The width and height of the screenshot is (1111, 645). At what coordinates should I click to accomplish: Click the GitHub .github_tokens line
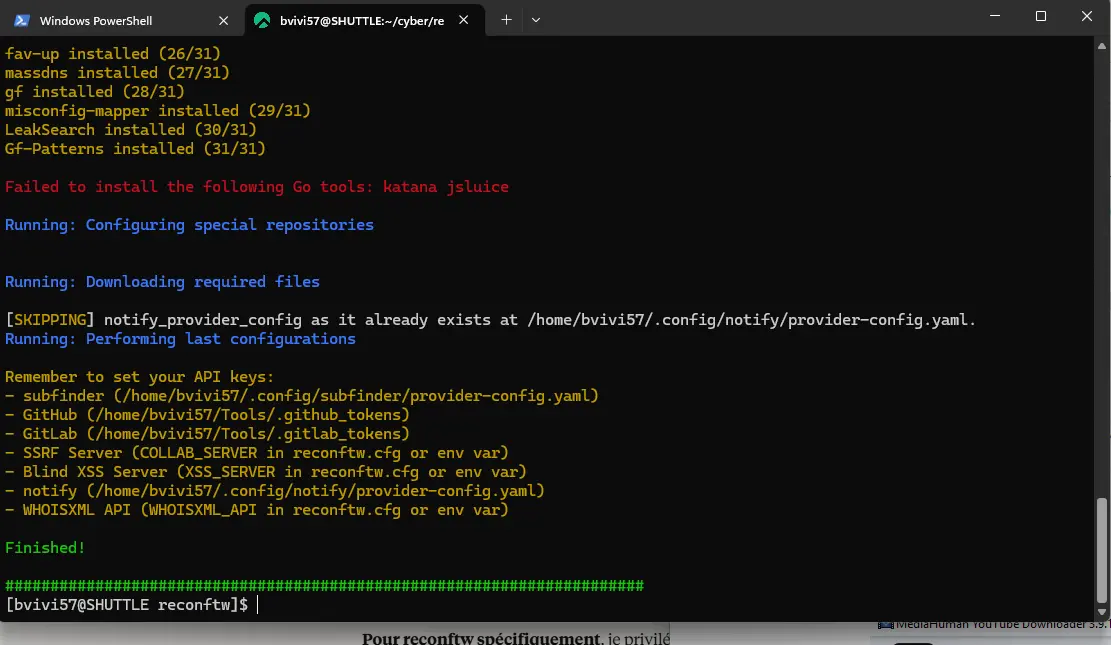207,415
